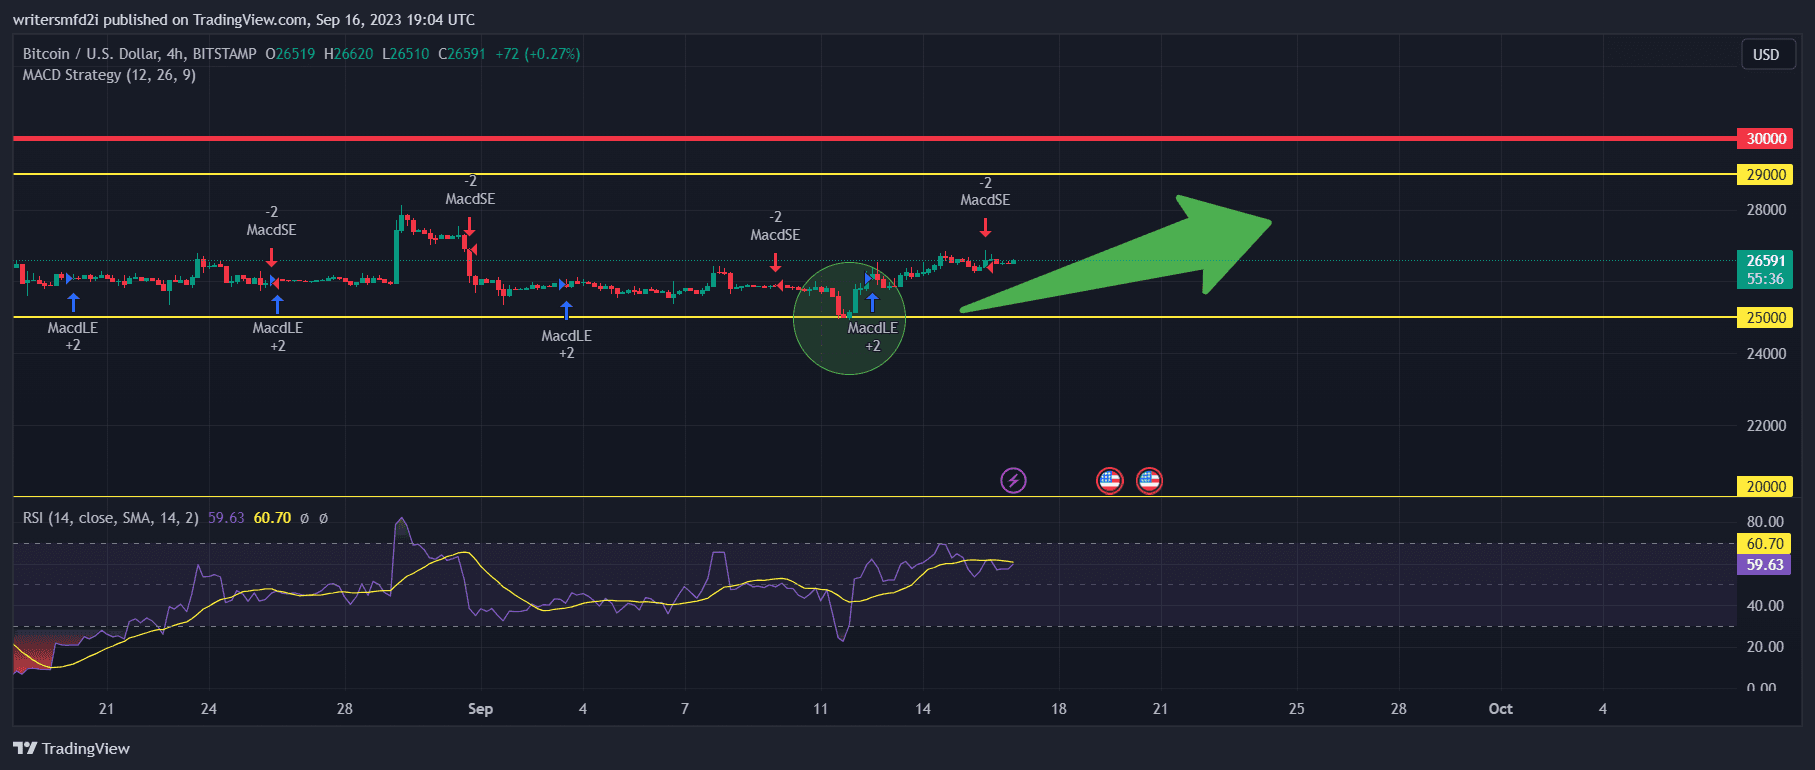The width and height of the screenshot is (1815, 770).
Task: Click the red 30000 price label
Action: [x=1765, y=139]
